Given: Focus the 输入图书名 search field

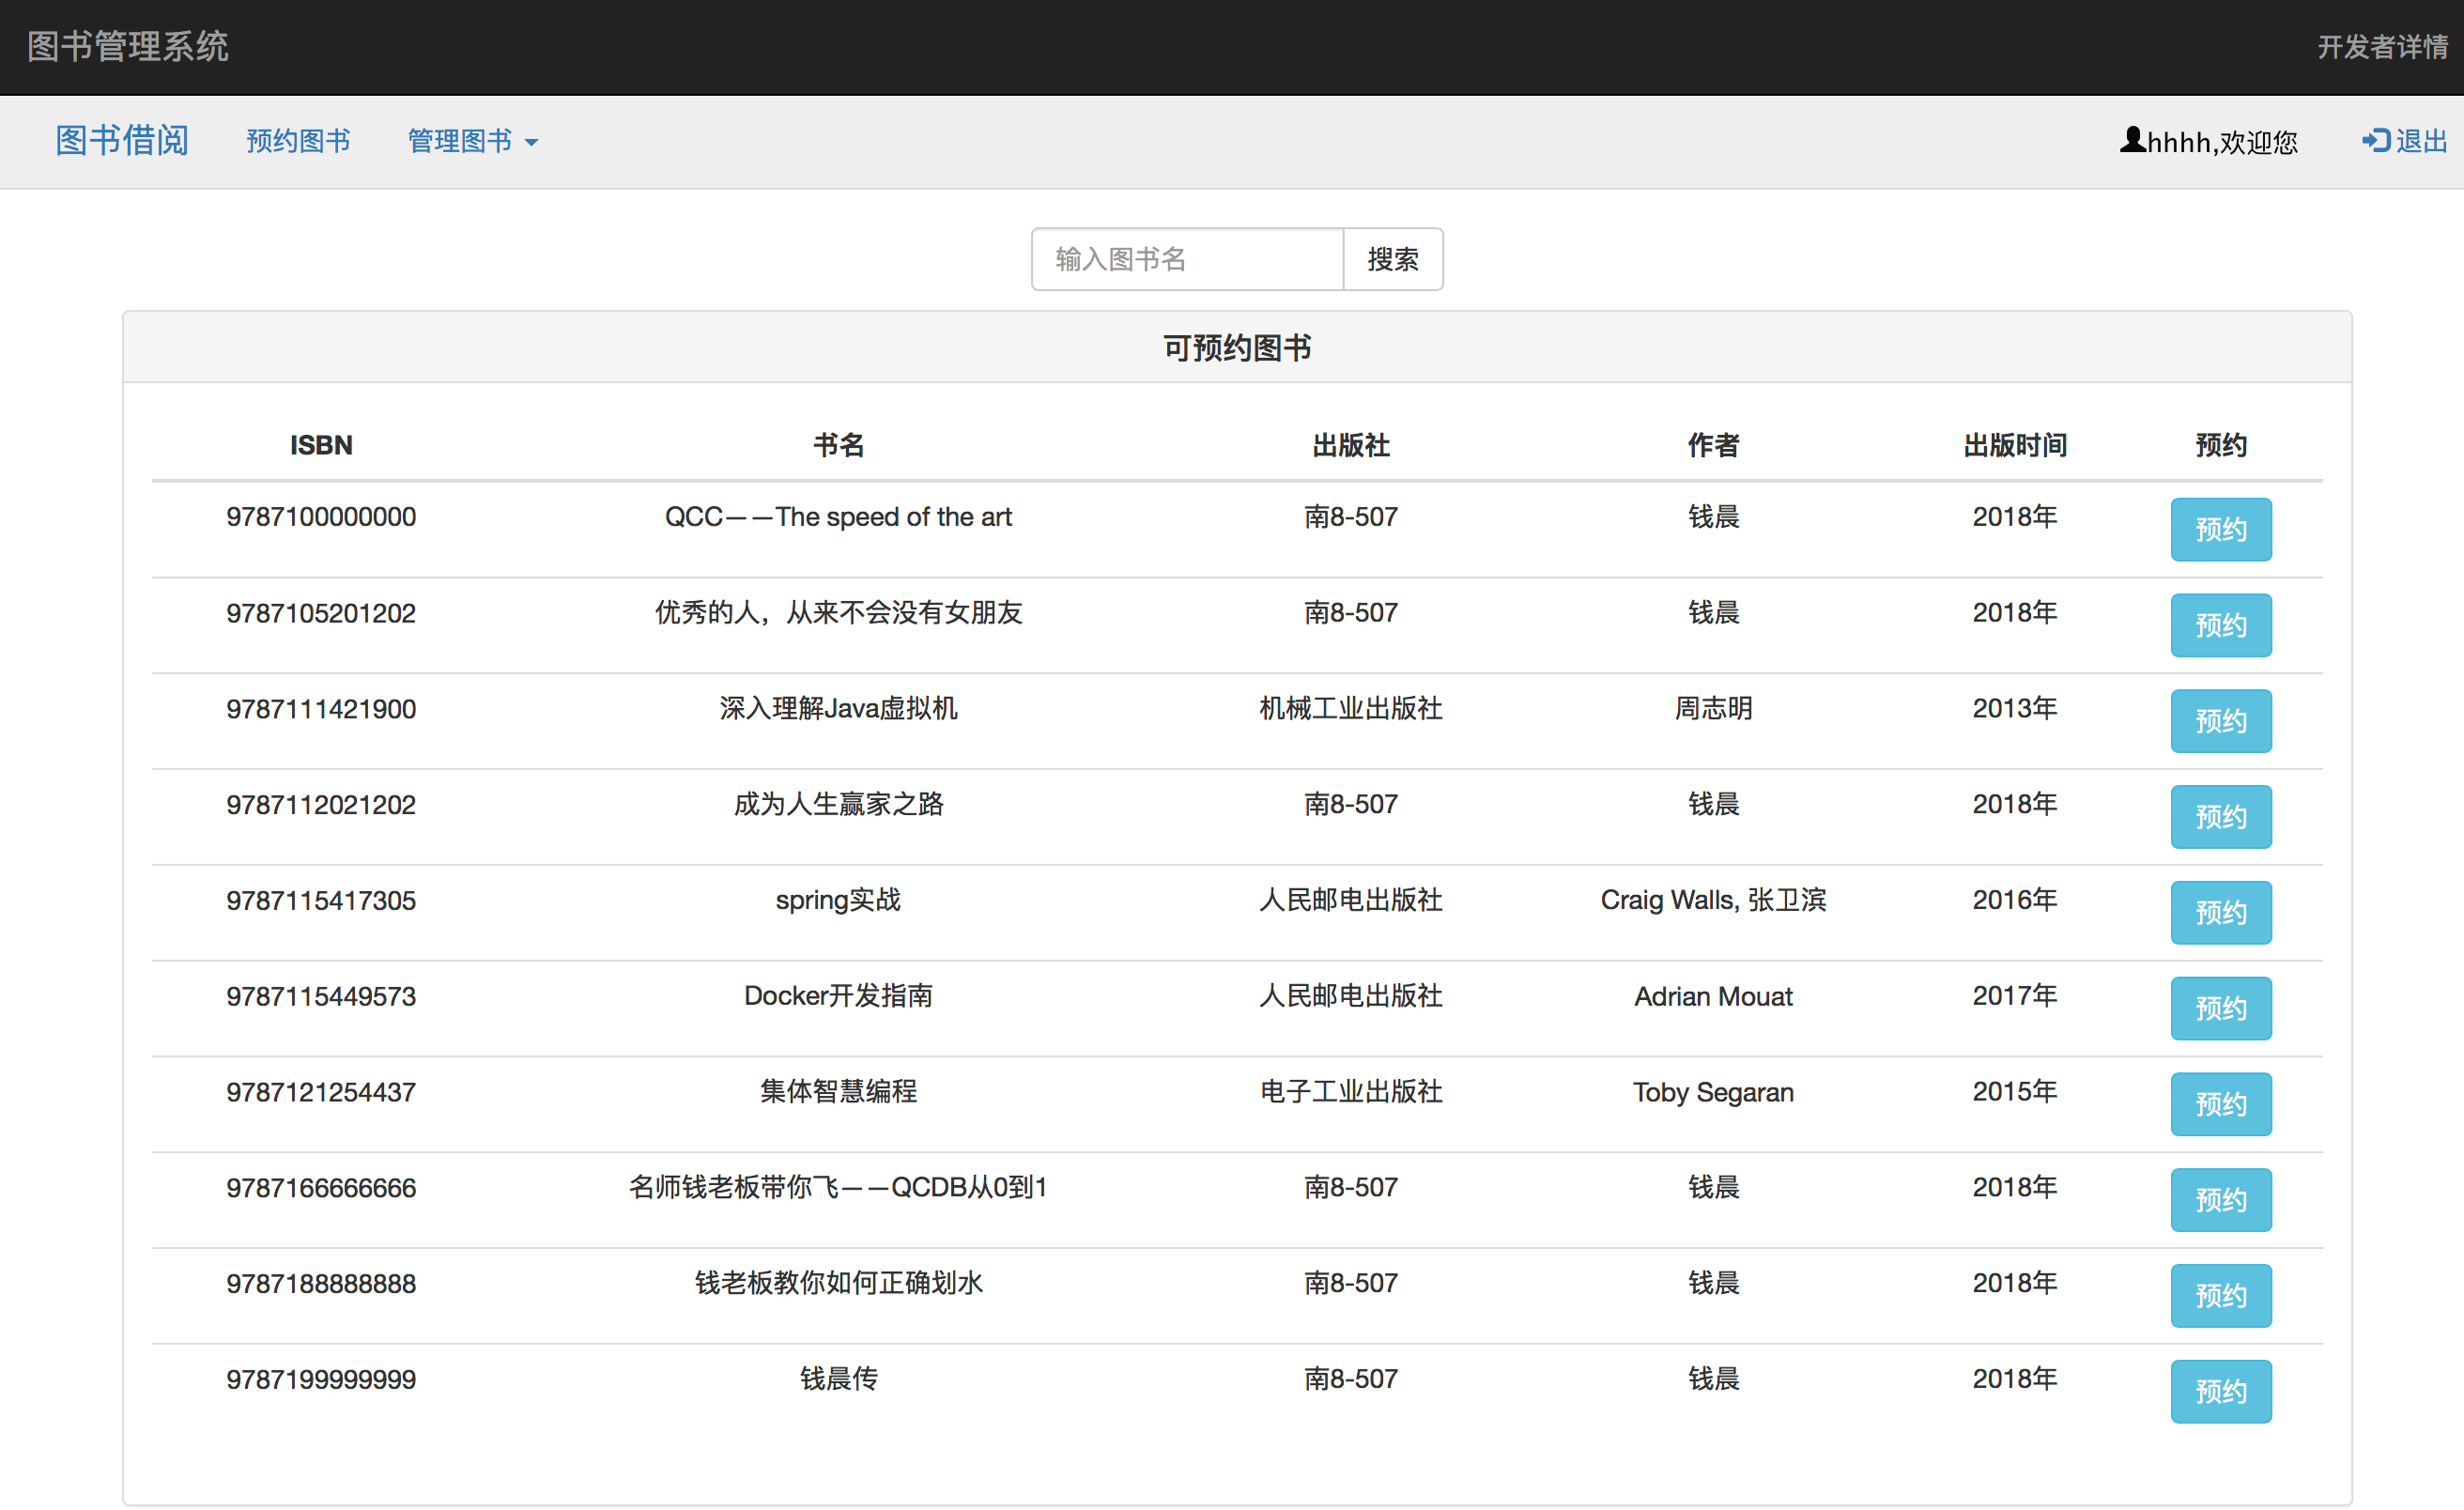Looking at the screenshot, I should [1187, 259].
